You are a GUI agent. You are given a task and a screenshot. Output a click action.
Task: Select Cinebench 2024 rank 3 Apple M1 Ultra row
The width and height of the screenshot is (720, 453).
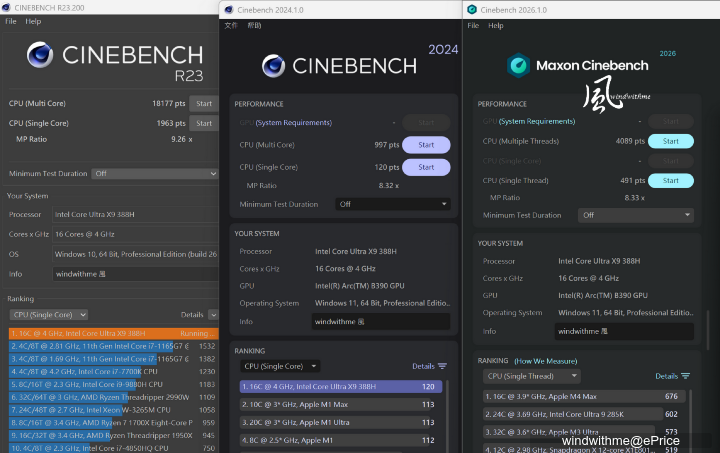pyautogui.click(x=341, y=423)
